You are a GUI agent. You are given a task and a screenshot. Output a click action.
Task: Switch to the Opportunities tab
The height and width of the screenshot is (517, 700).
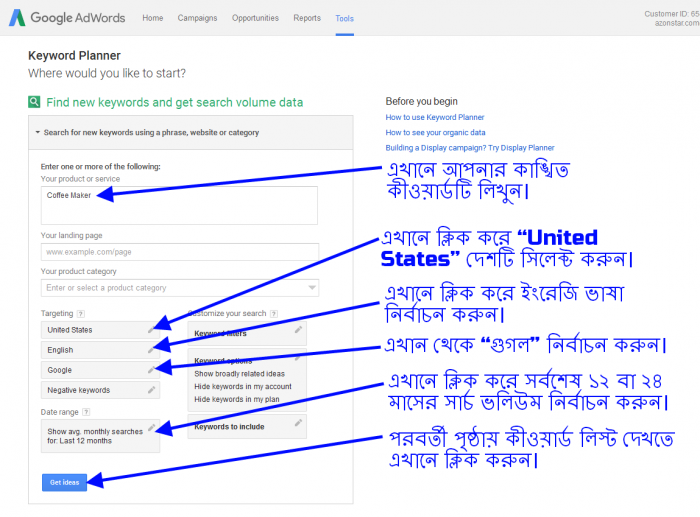tap(255, 18)
